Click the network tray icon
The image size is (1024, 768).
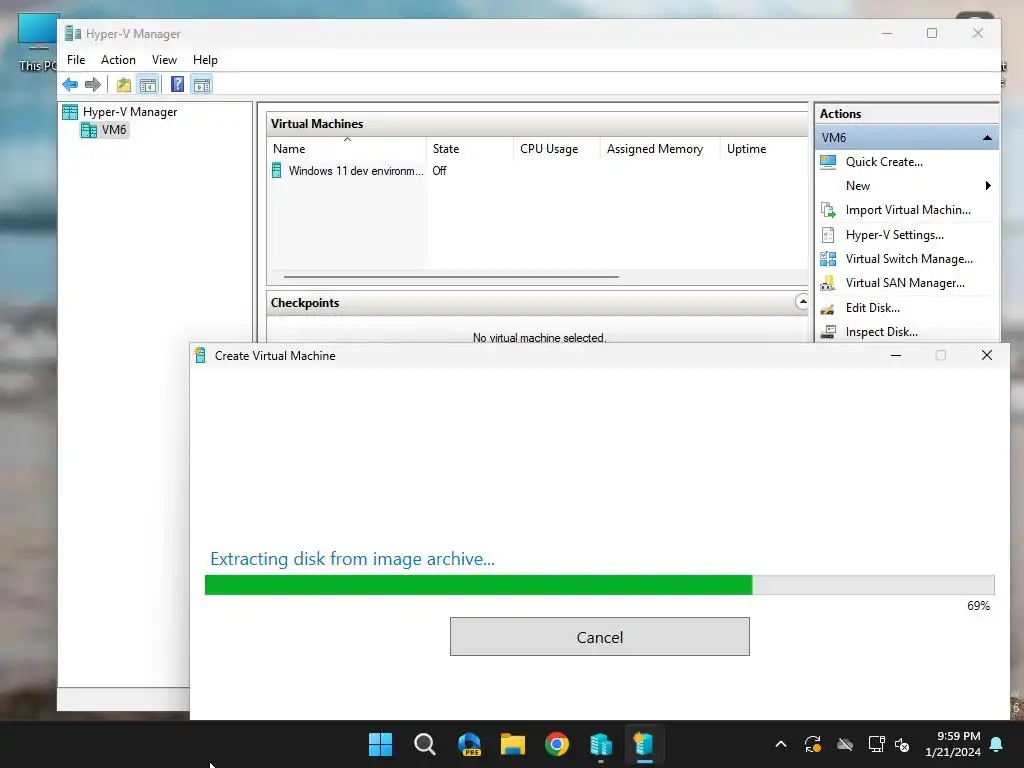coord(876,744)
